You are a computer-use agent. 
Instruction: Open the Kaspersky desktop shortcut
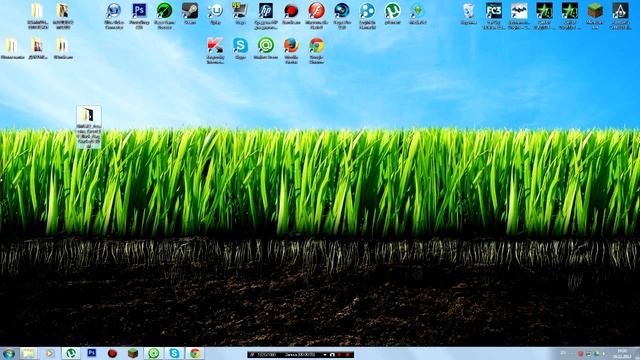point(215,46)
